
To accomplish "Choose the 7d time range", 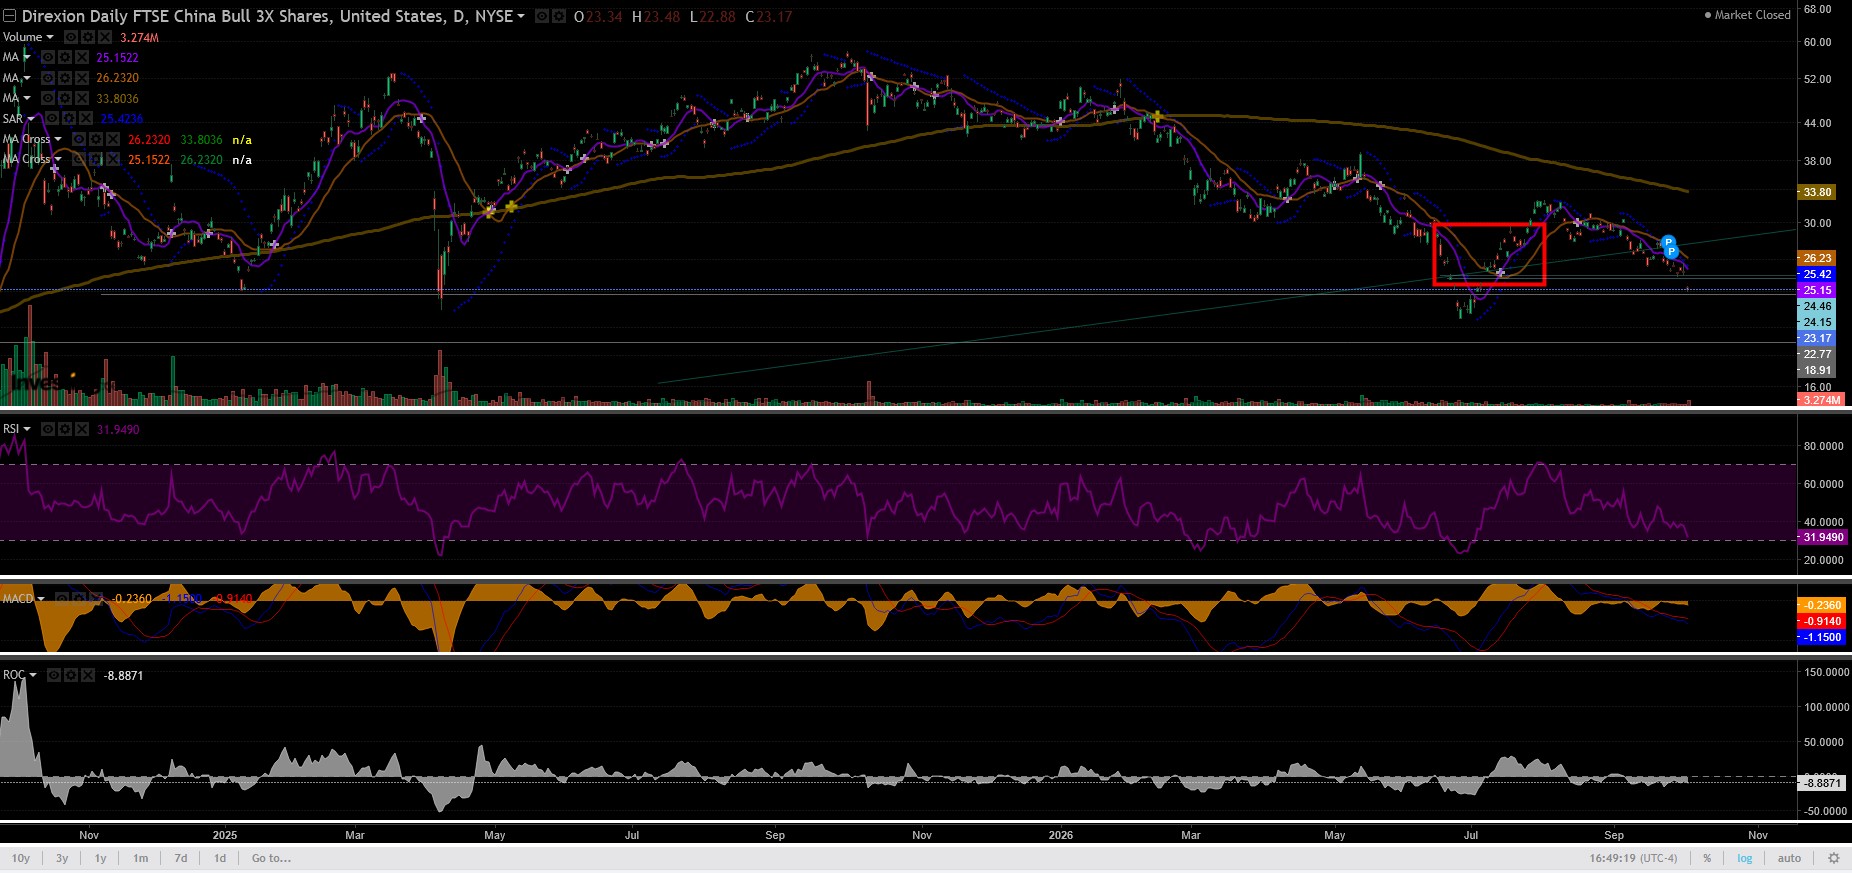I will click(x=181, y=858).
